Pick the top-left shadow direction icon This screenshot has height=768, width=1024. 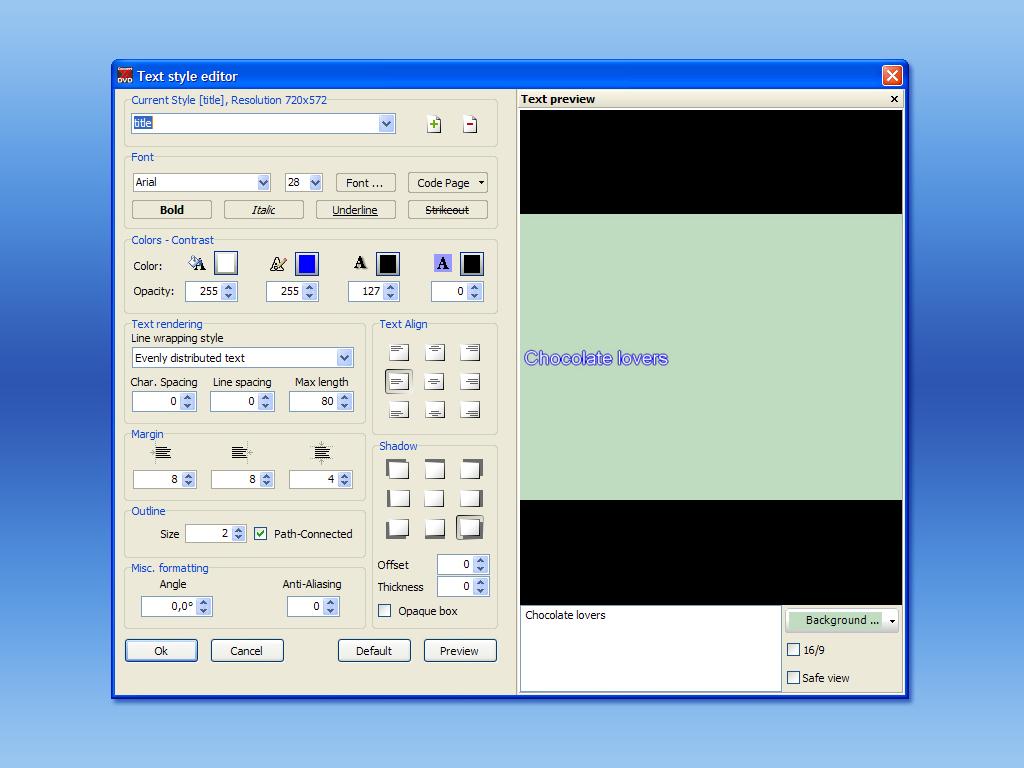398,469
